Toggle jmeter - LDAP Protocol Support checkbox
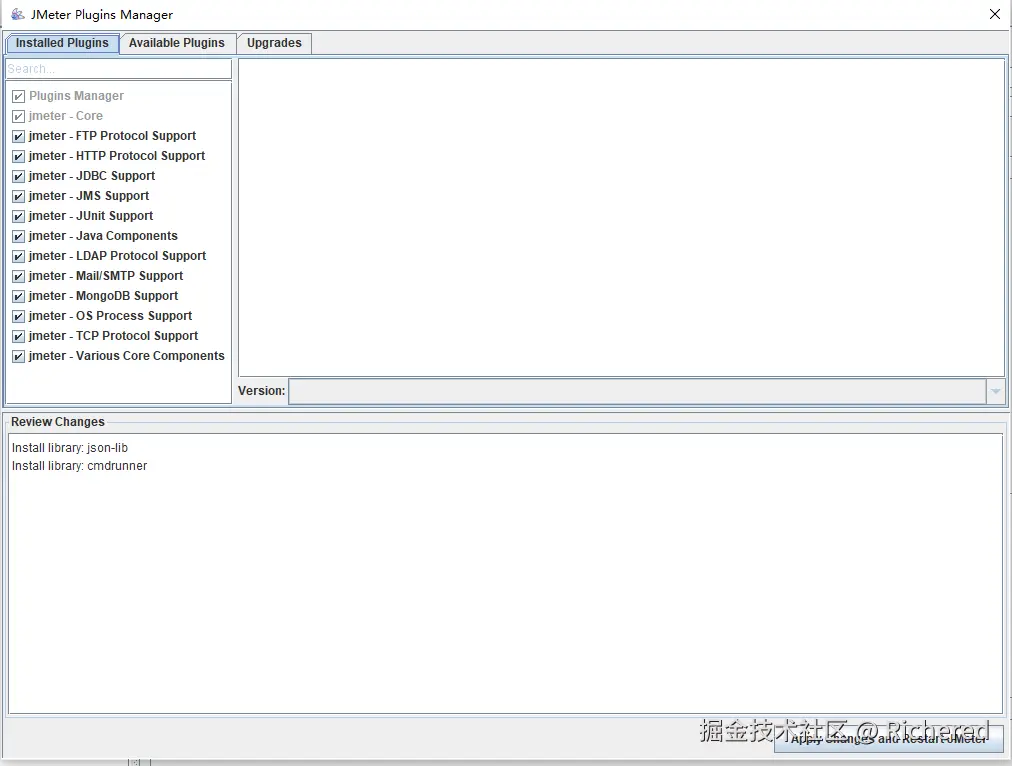Image resolution: width=1012 pixels, height=766 pixels. (19, 257)
